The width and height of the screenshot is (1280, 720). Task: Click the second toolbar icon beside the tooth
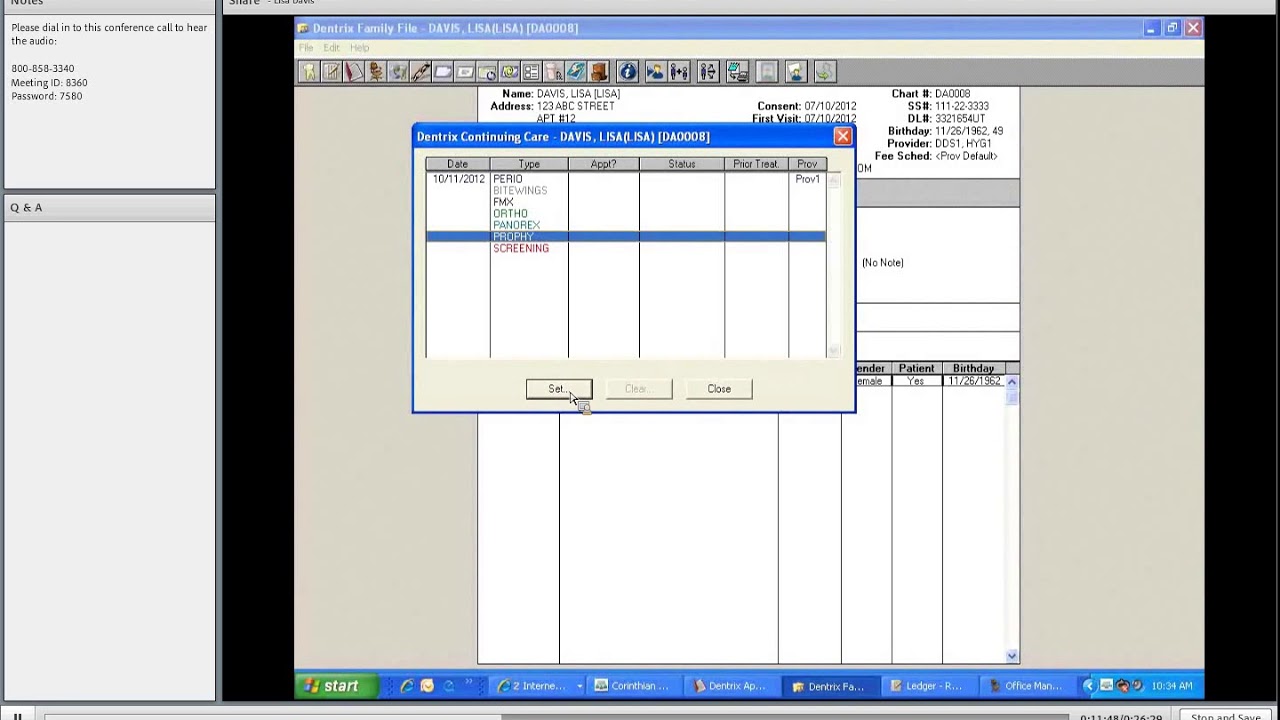[331, 72]
